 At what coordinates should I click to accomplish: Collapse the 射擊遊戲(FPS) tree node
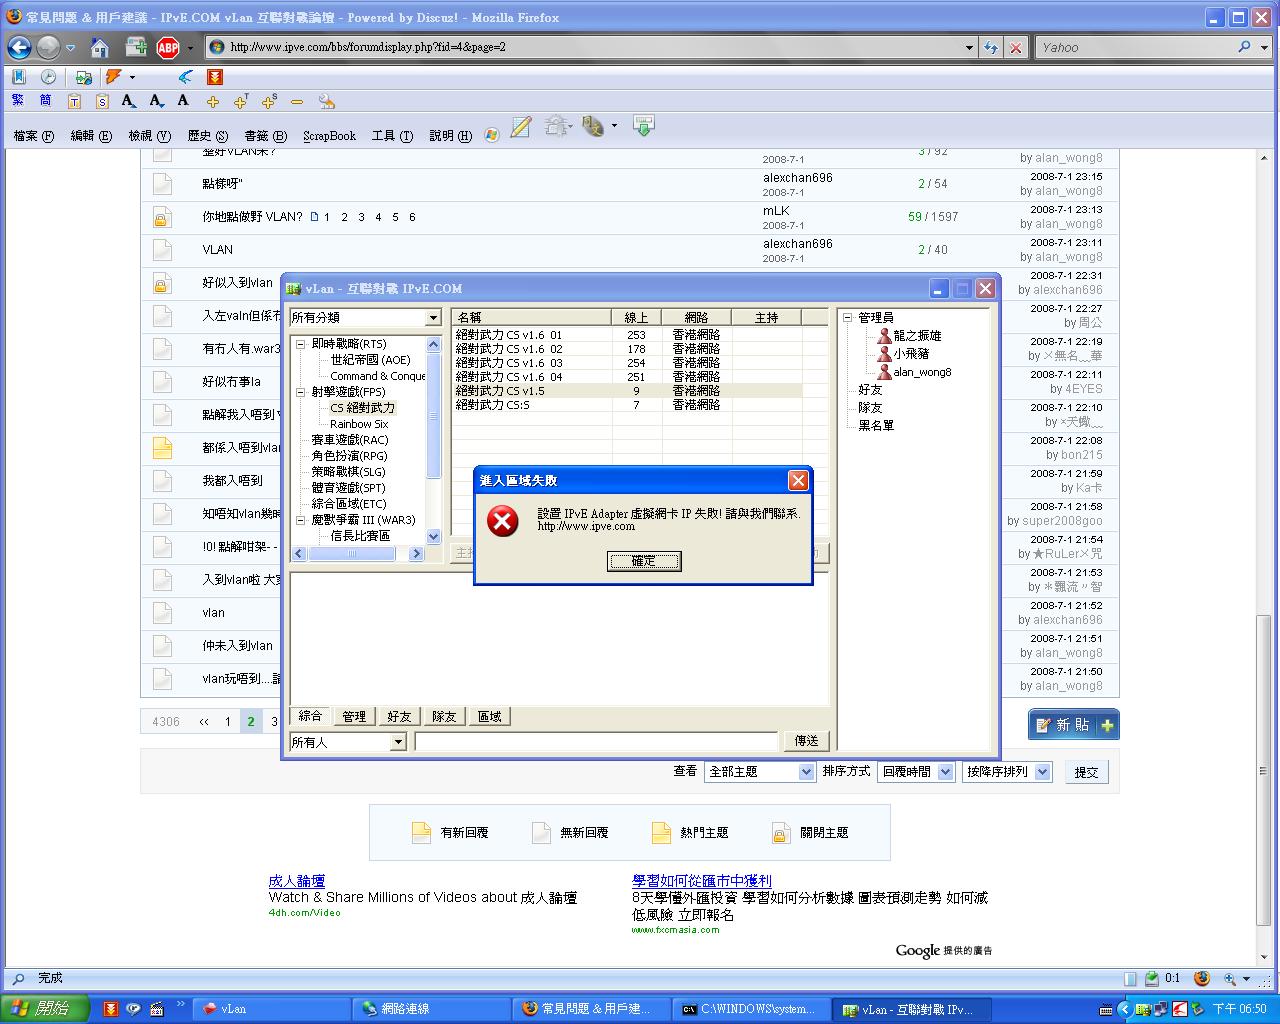pos(300,392)
